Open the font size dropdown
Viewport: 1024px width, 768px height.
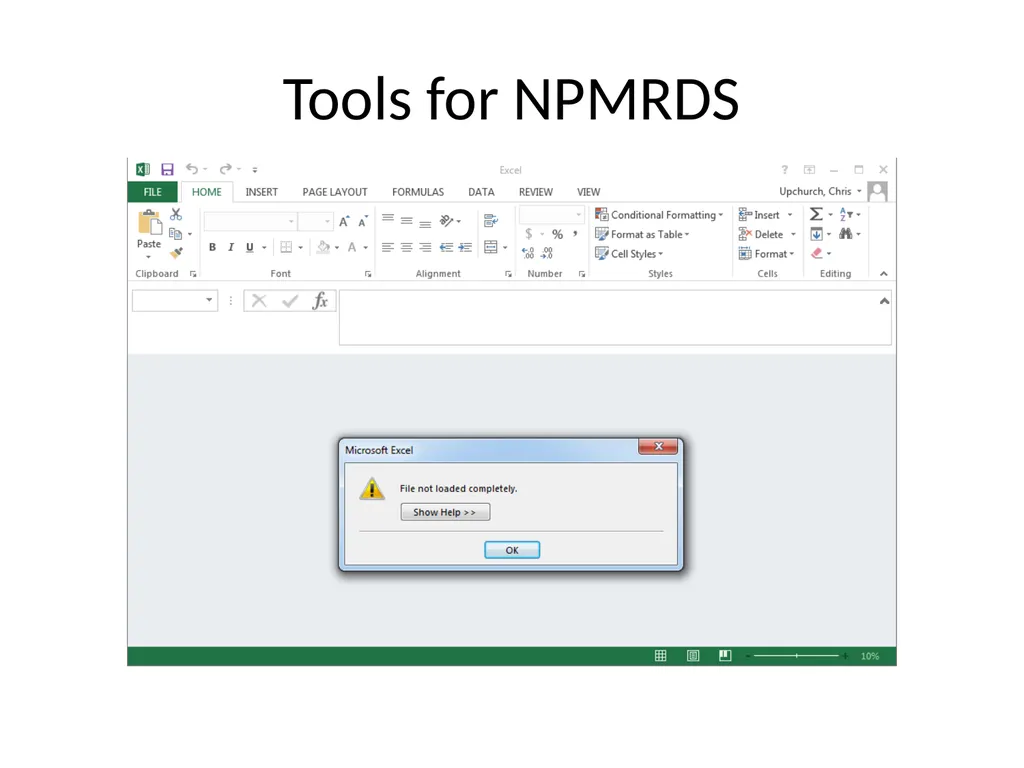point(327,222)
